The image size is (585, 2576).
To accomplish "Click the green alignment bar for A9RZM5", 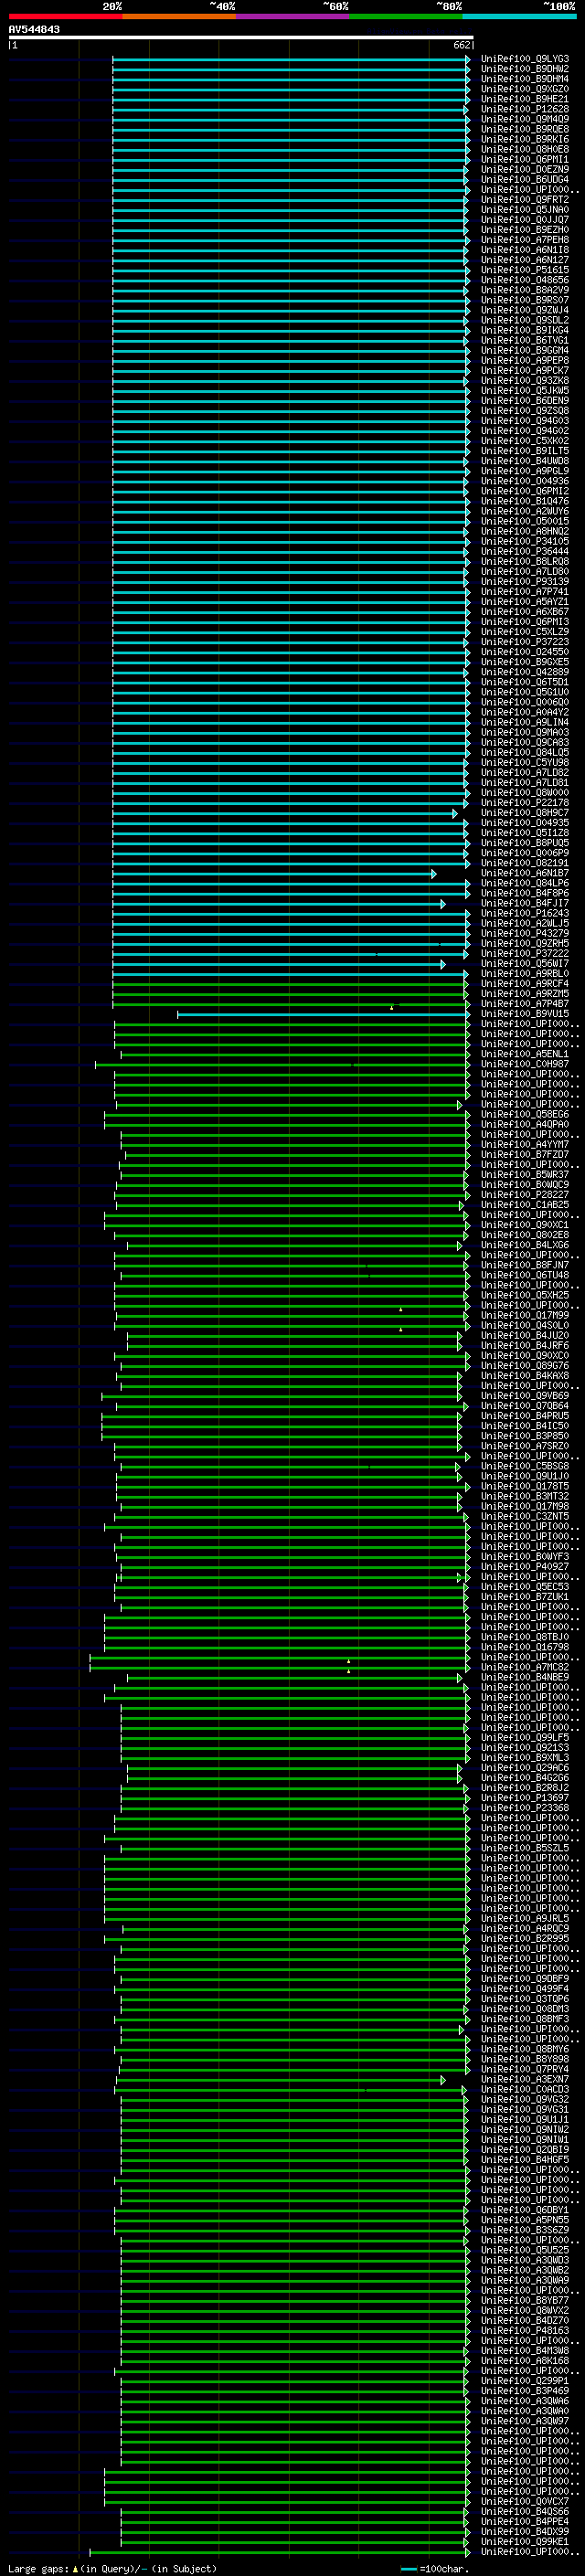I will coord(290,994).
